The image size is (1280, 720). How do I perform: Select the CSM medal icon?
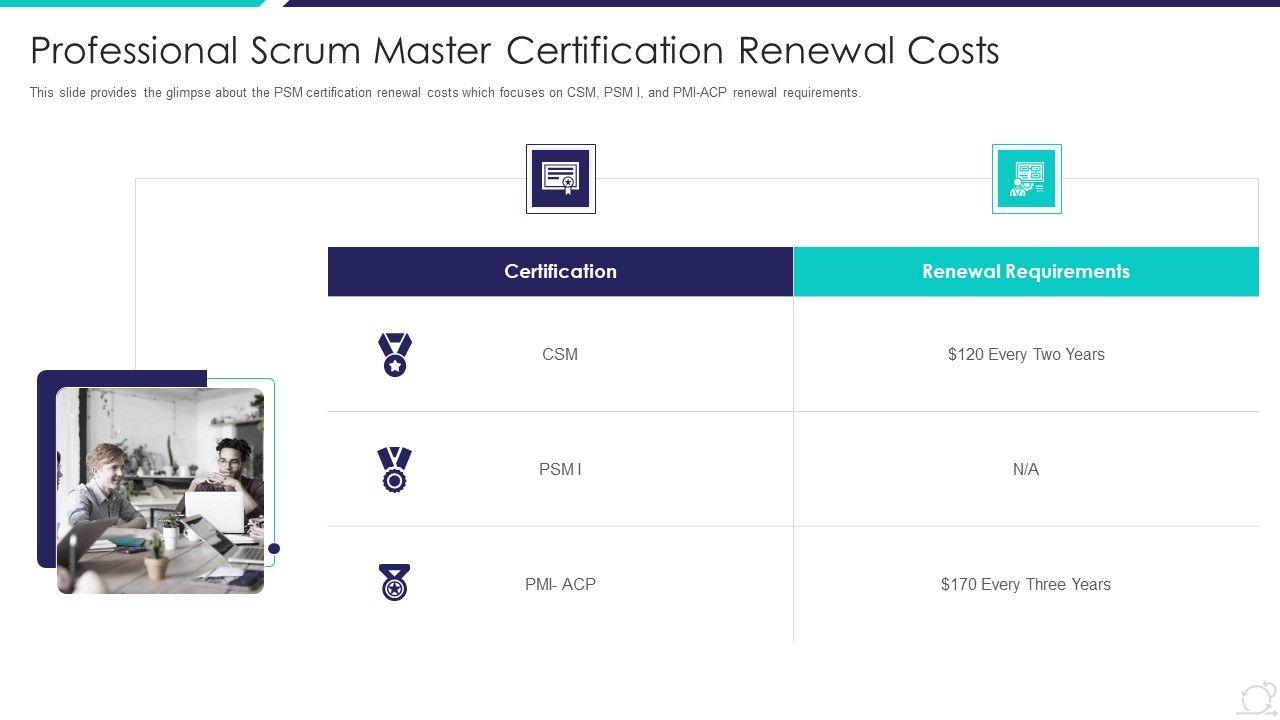[395, 354]
